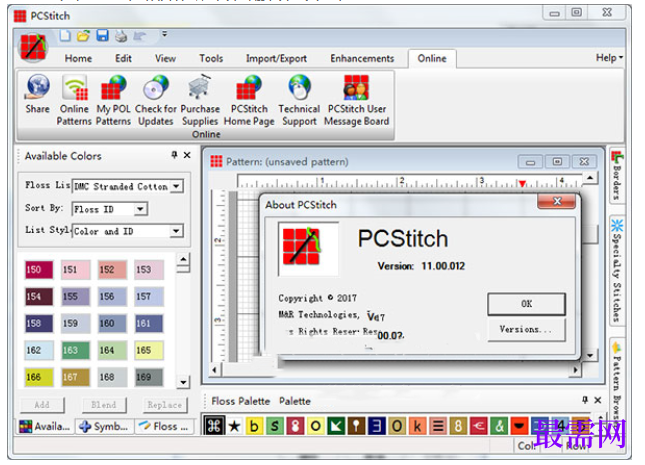The image size is (645, 465).
Task: Open PCStitch Home Page icon
Action: pyautogui.click(x=249, y=87)
